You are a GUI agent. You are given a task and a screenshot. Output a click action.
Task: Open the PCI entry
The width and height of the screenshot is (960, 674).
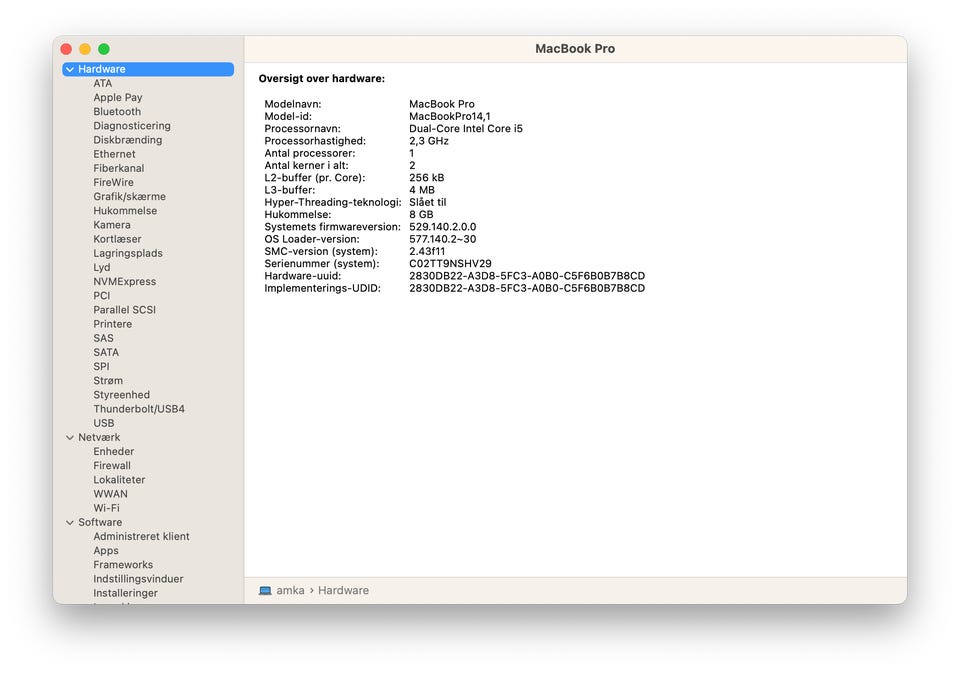pyautogui.click(x=102, y=296)
